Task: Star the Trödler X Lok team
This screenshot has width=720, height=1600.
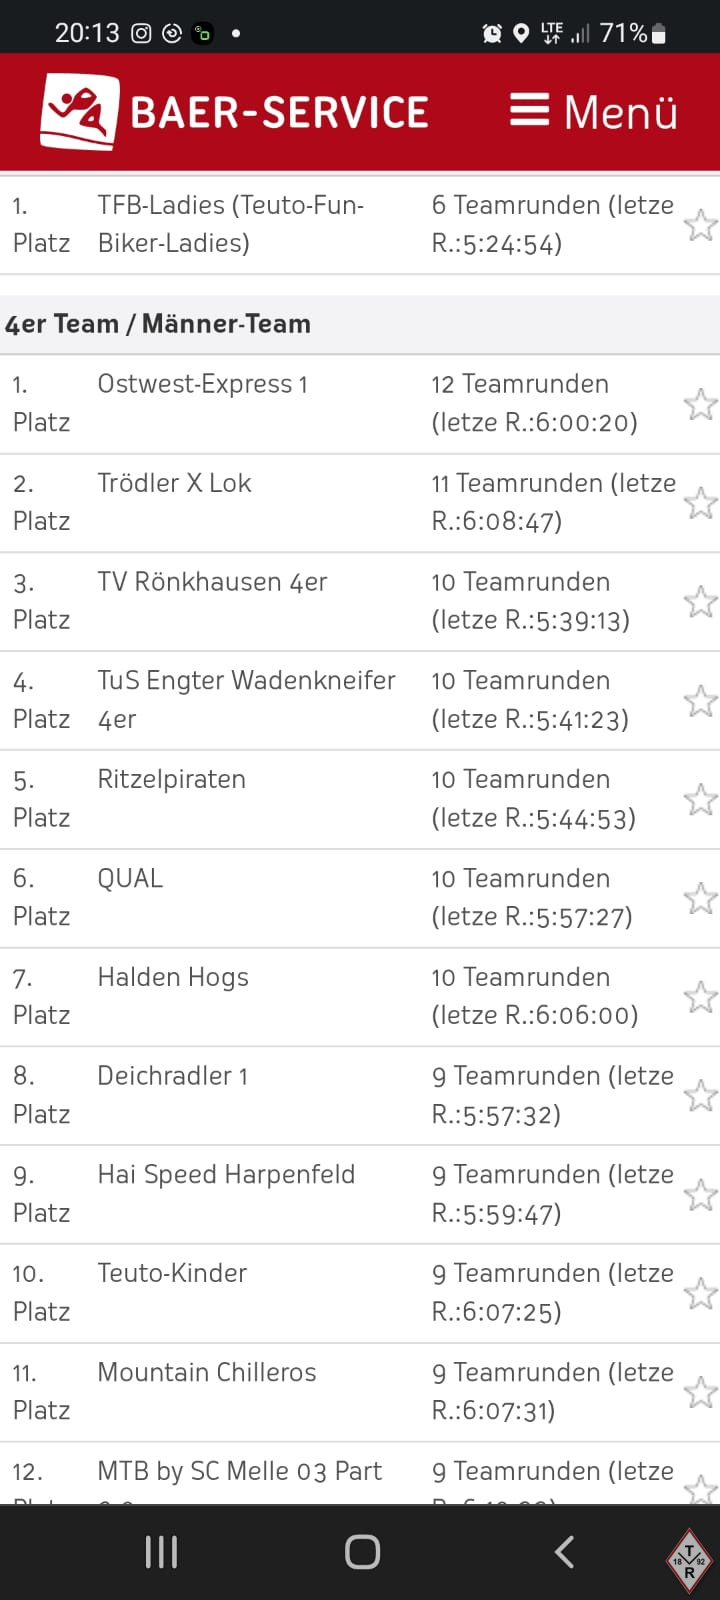Action: [x=700, y=503]
